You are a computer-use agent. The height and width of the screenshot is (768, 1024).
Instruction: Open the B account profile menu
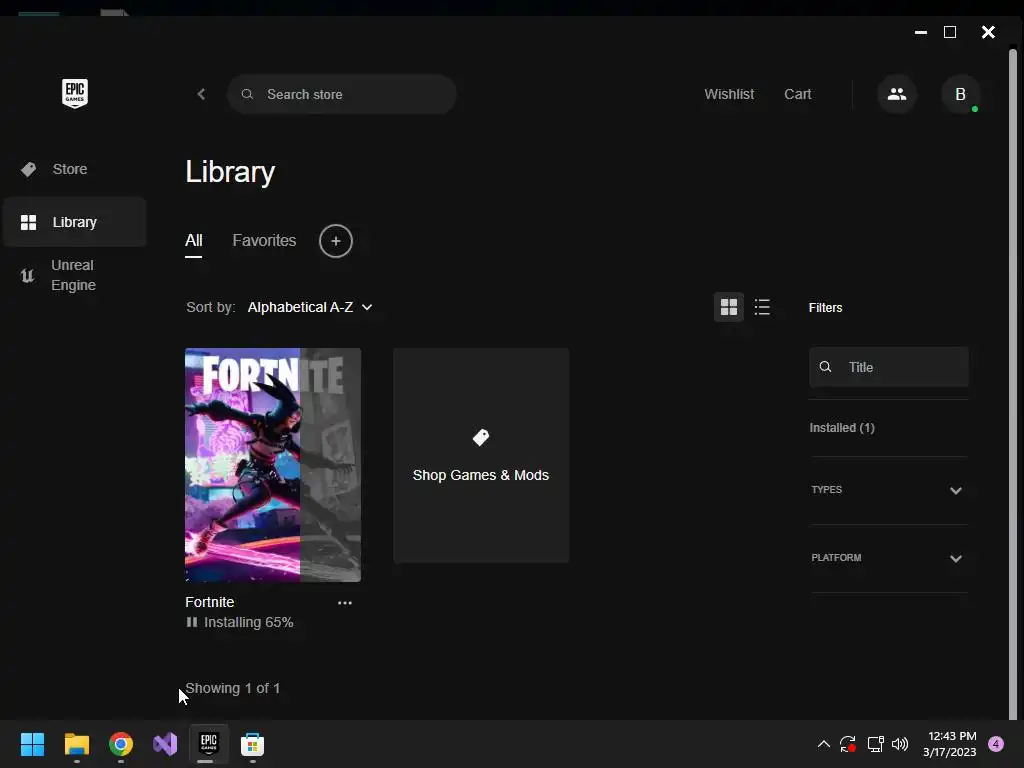pos(961,94)
